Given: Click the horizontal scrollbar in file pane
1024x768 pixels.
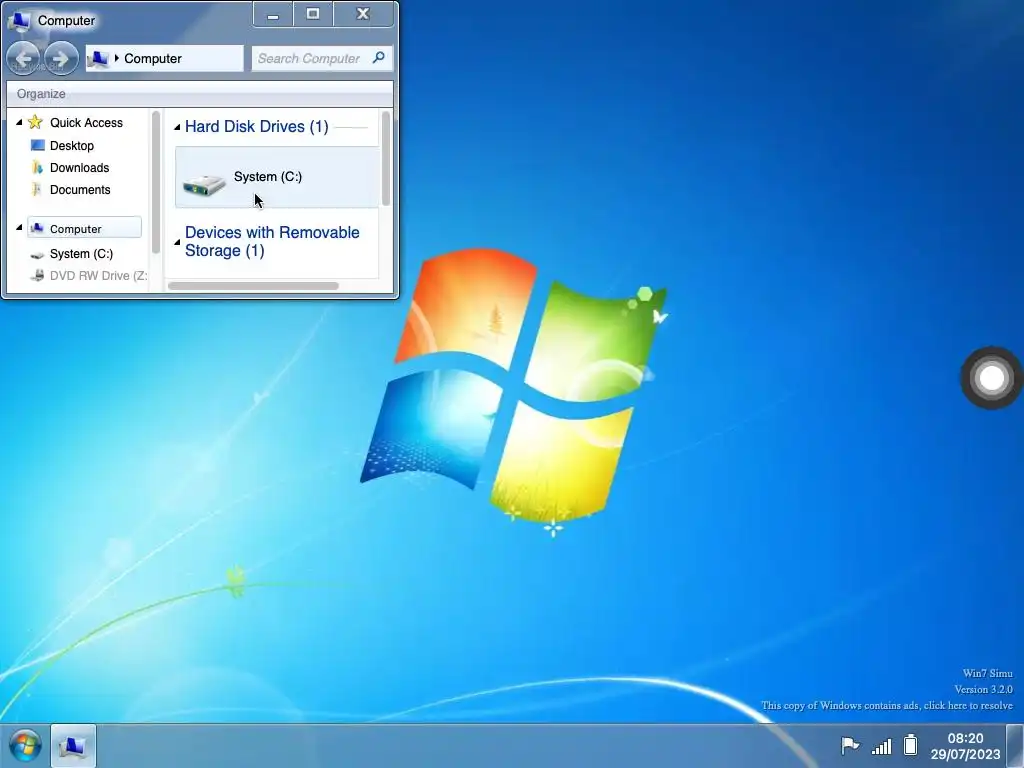Looking at the screenshot, I should [x=253, y=285].
